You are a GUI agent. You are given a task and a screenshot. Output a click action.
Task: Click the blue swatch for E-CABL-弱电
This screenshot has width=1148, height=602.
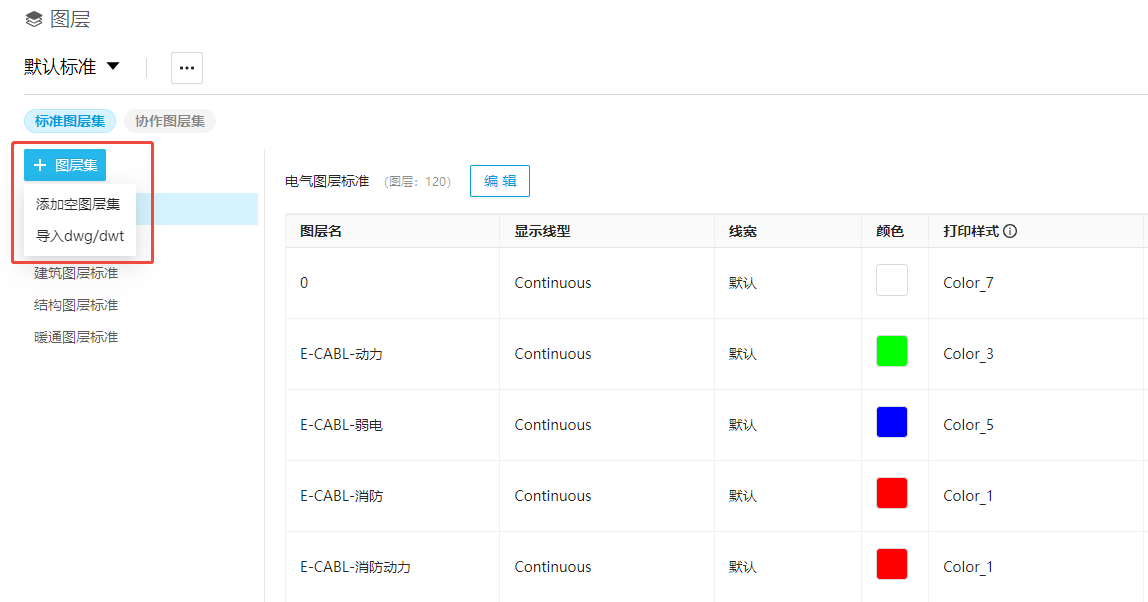pos(891,422)
